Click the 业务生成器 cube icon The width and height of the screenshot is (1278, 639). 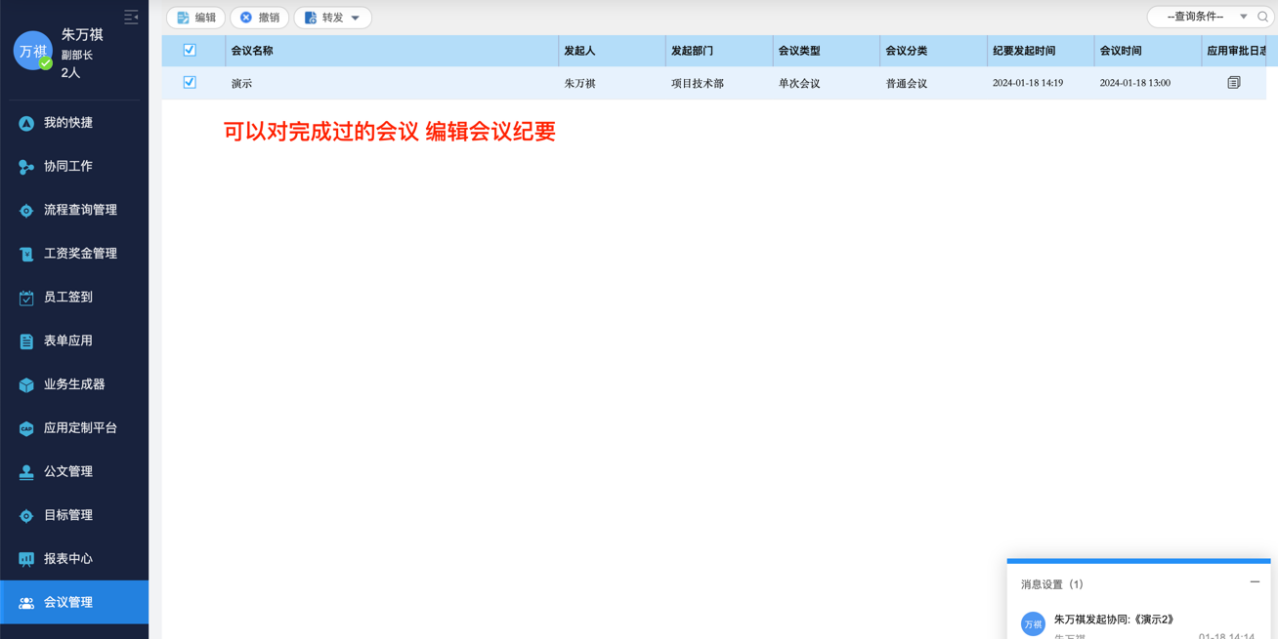tap(27, 385)
